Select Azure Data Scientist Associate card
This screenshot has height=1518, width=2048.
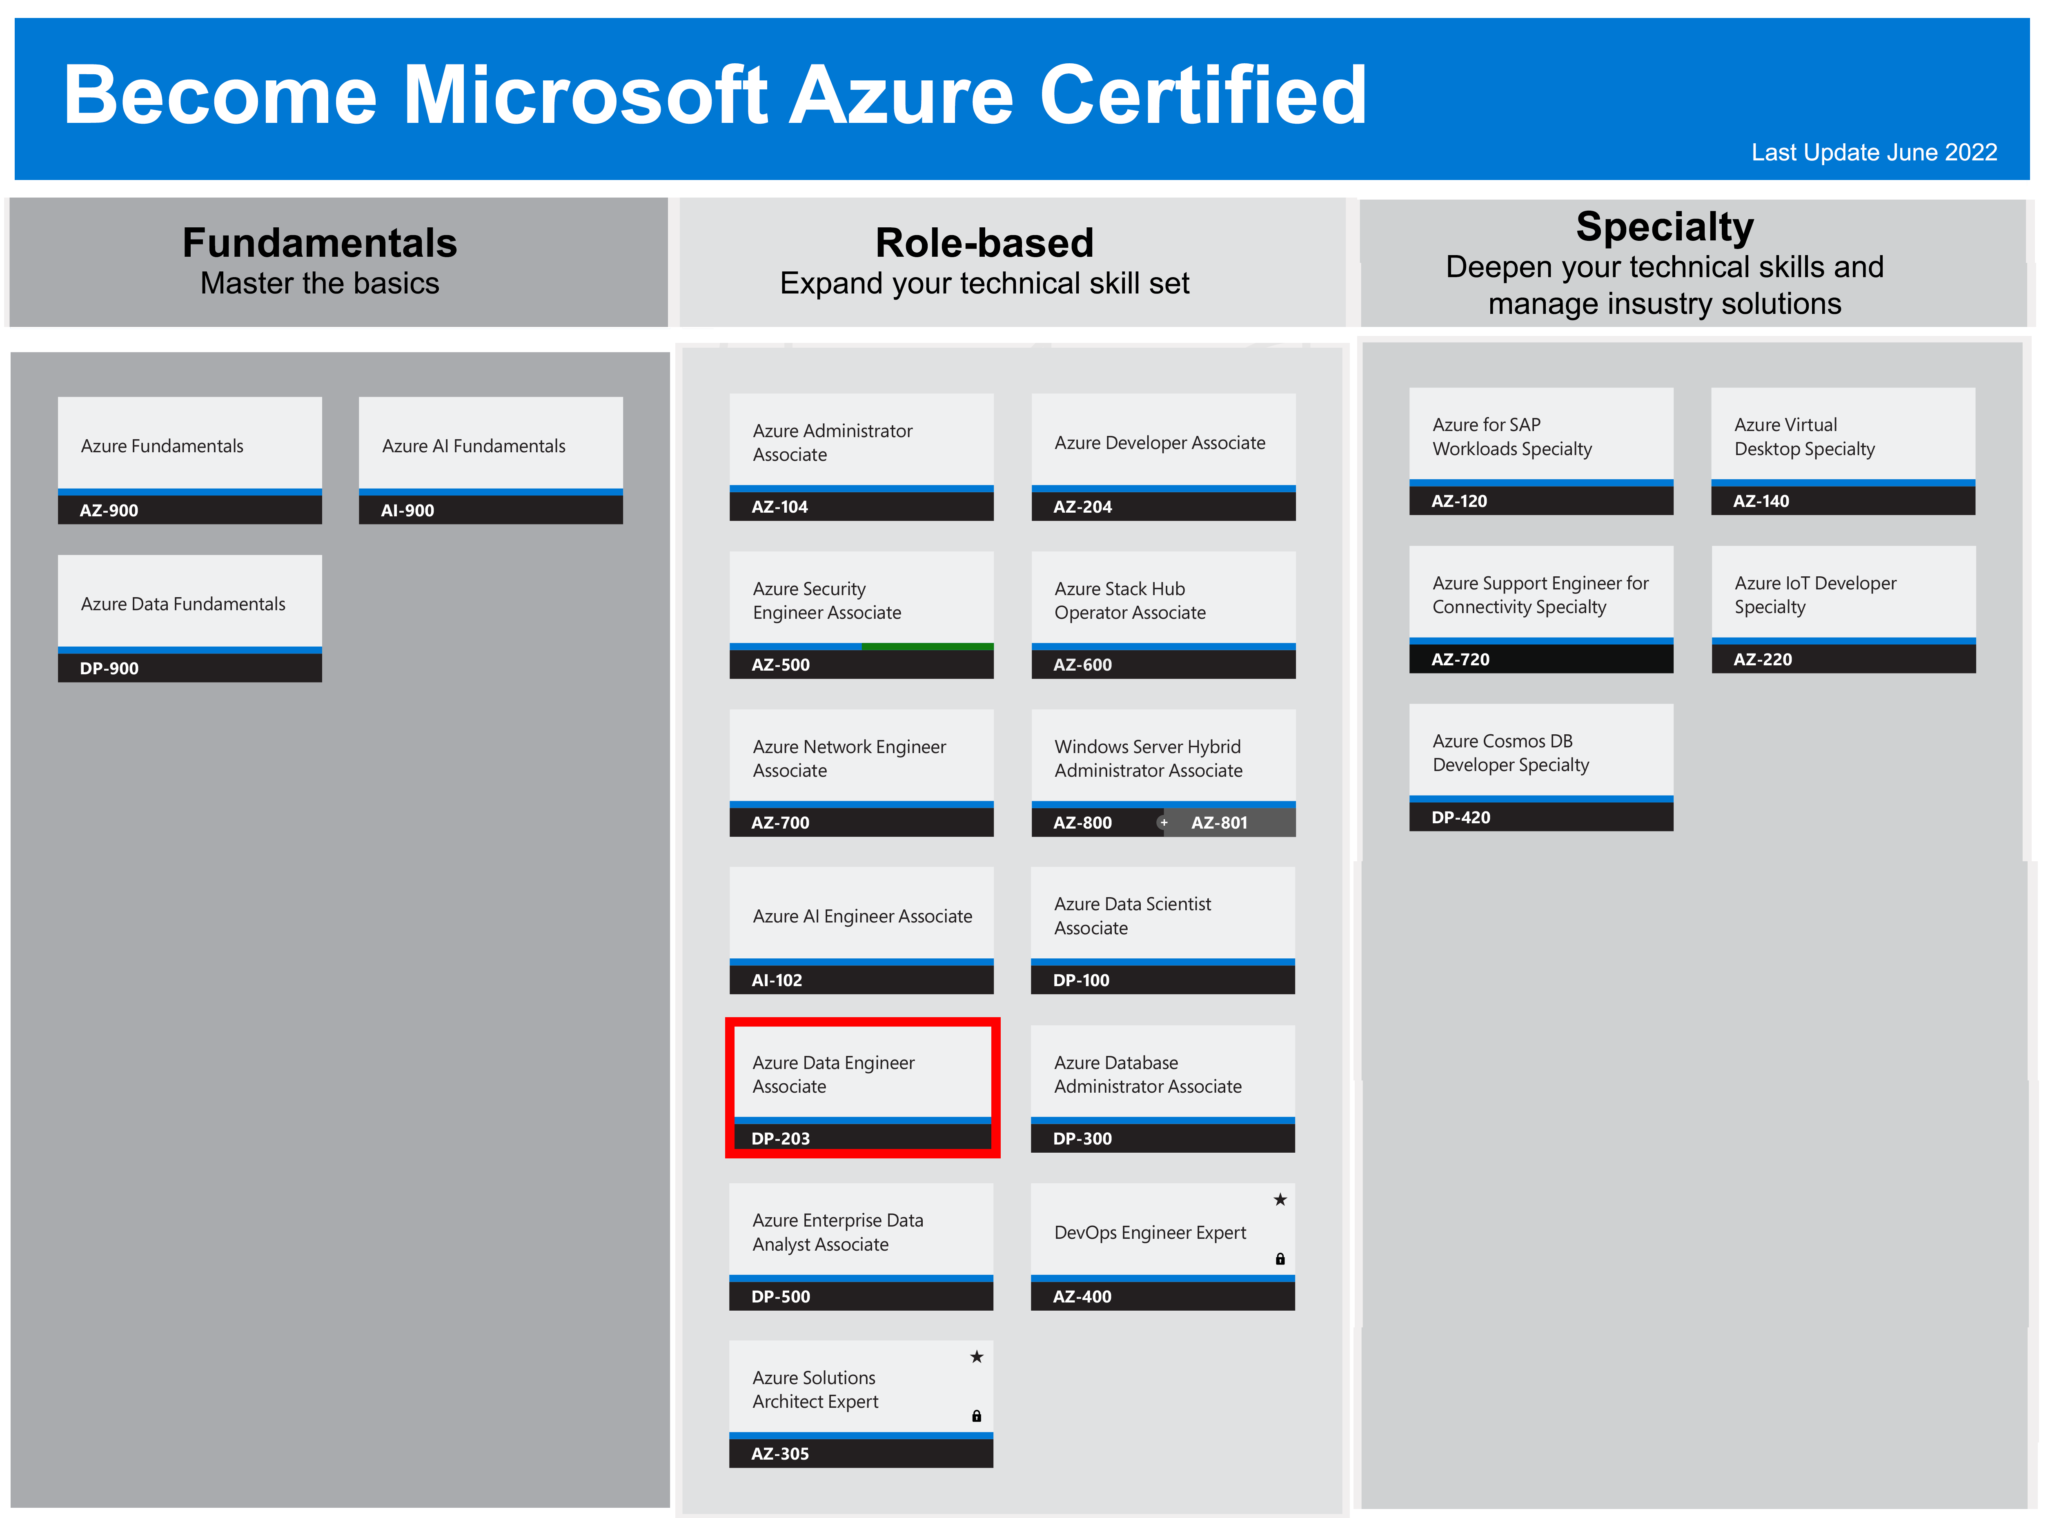point(1163,930)
